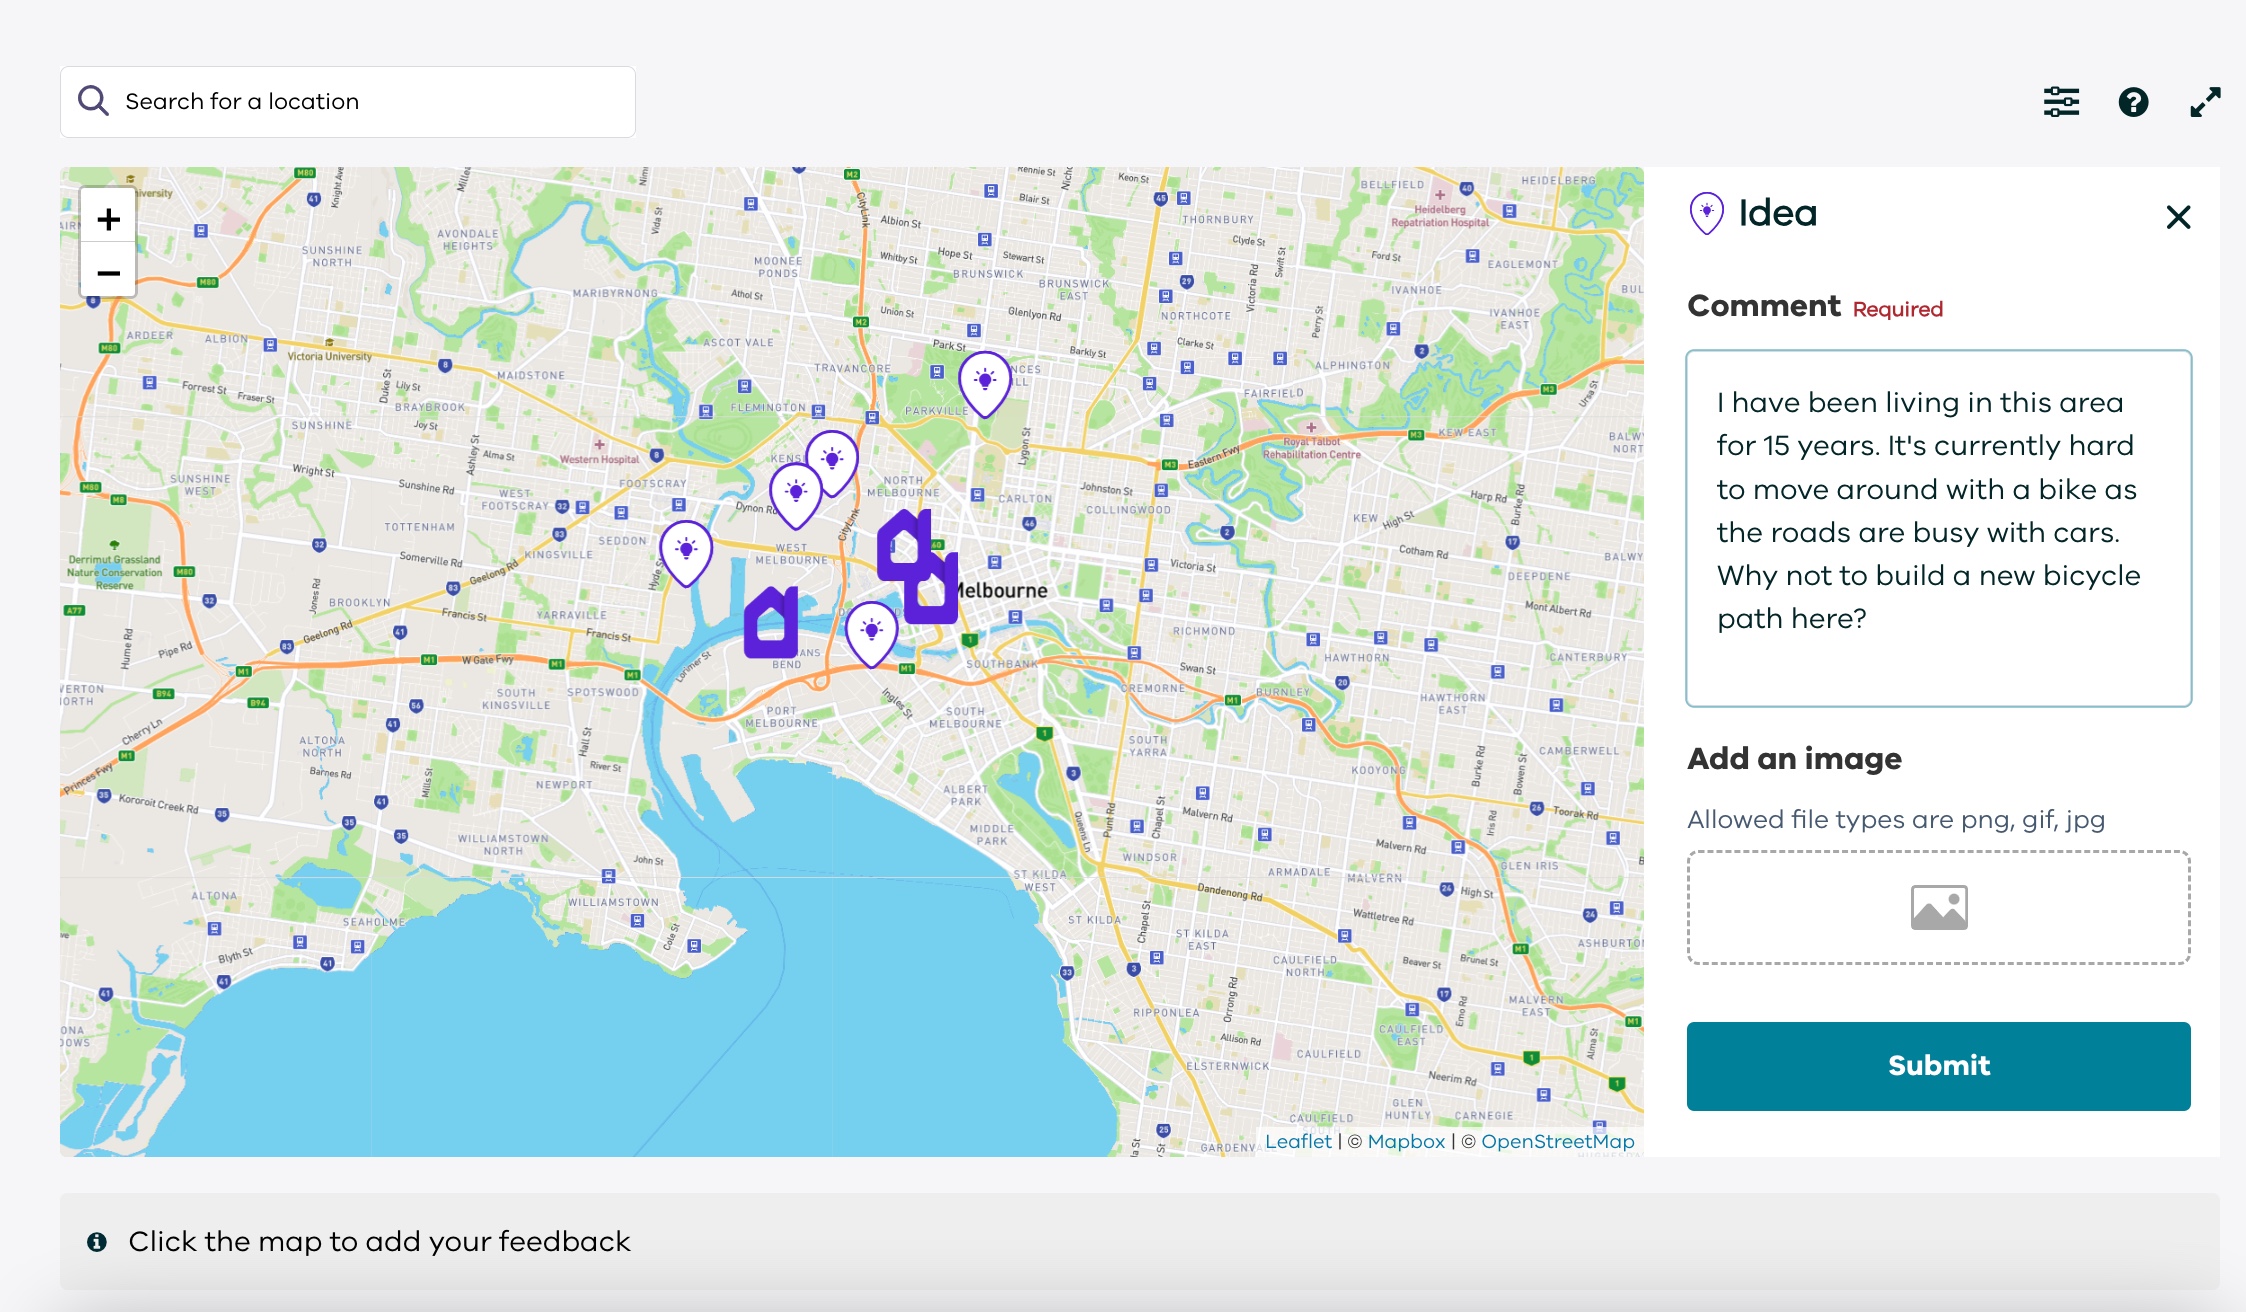The height and width of the screenshot is (1312, 2246).
Task: Click the idea marker near Seddon
Action: click(x=686, y=551)
